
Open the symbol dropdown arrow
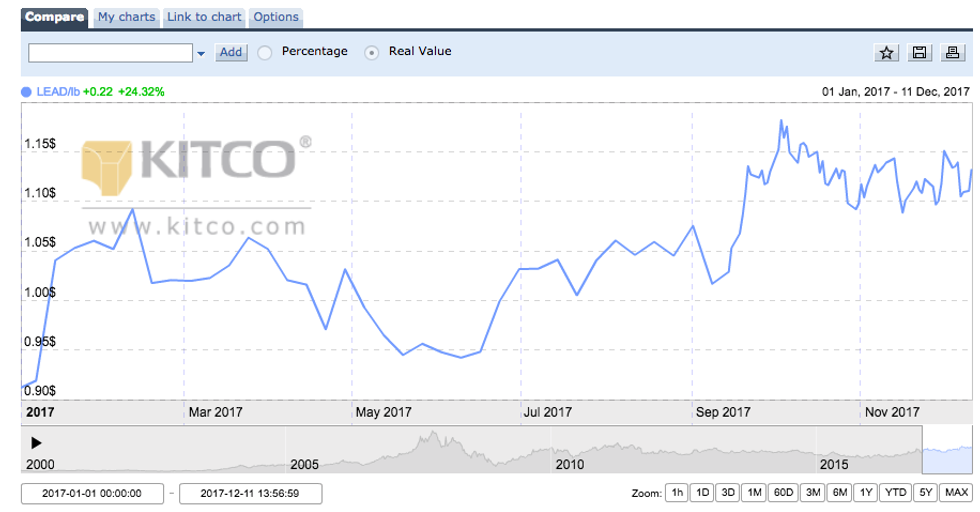[201, 53]
